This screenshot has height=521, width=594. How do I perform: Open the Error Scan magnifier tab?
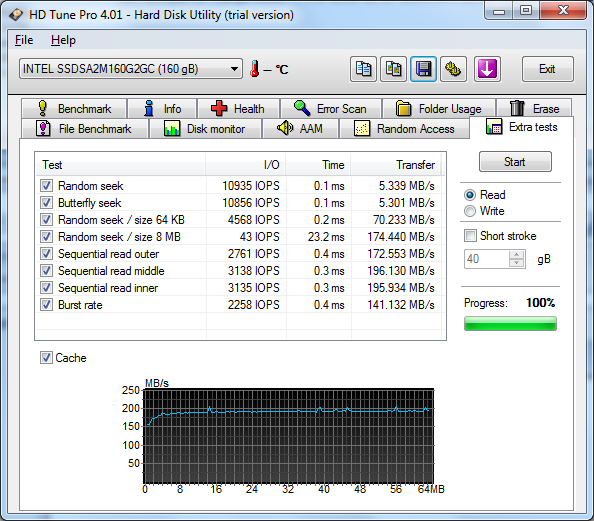331,108
